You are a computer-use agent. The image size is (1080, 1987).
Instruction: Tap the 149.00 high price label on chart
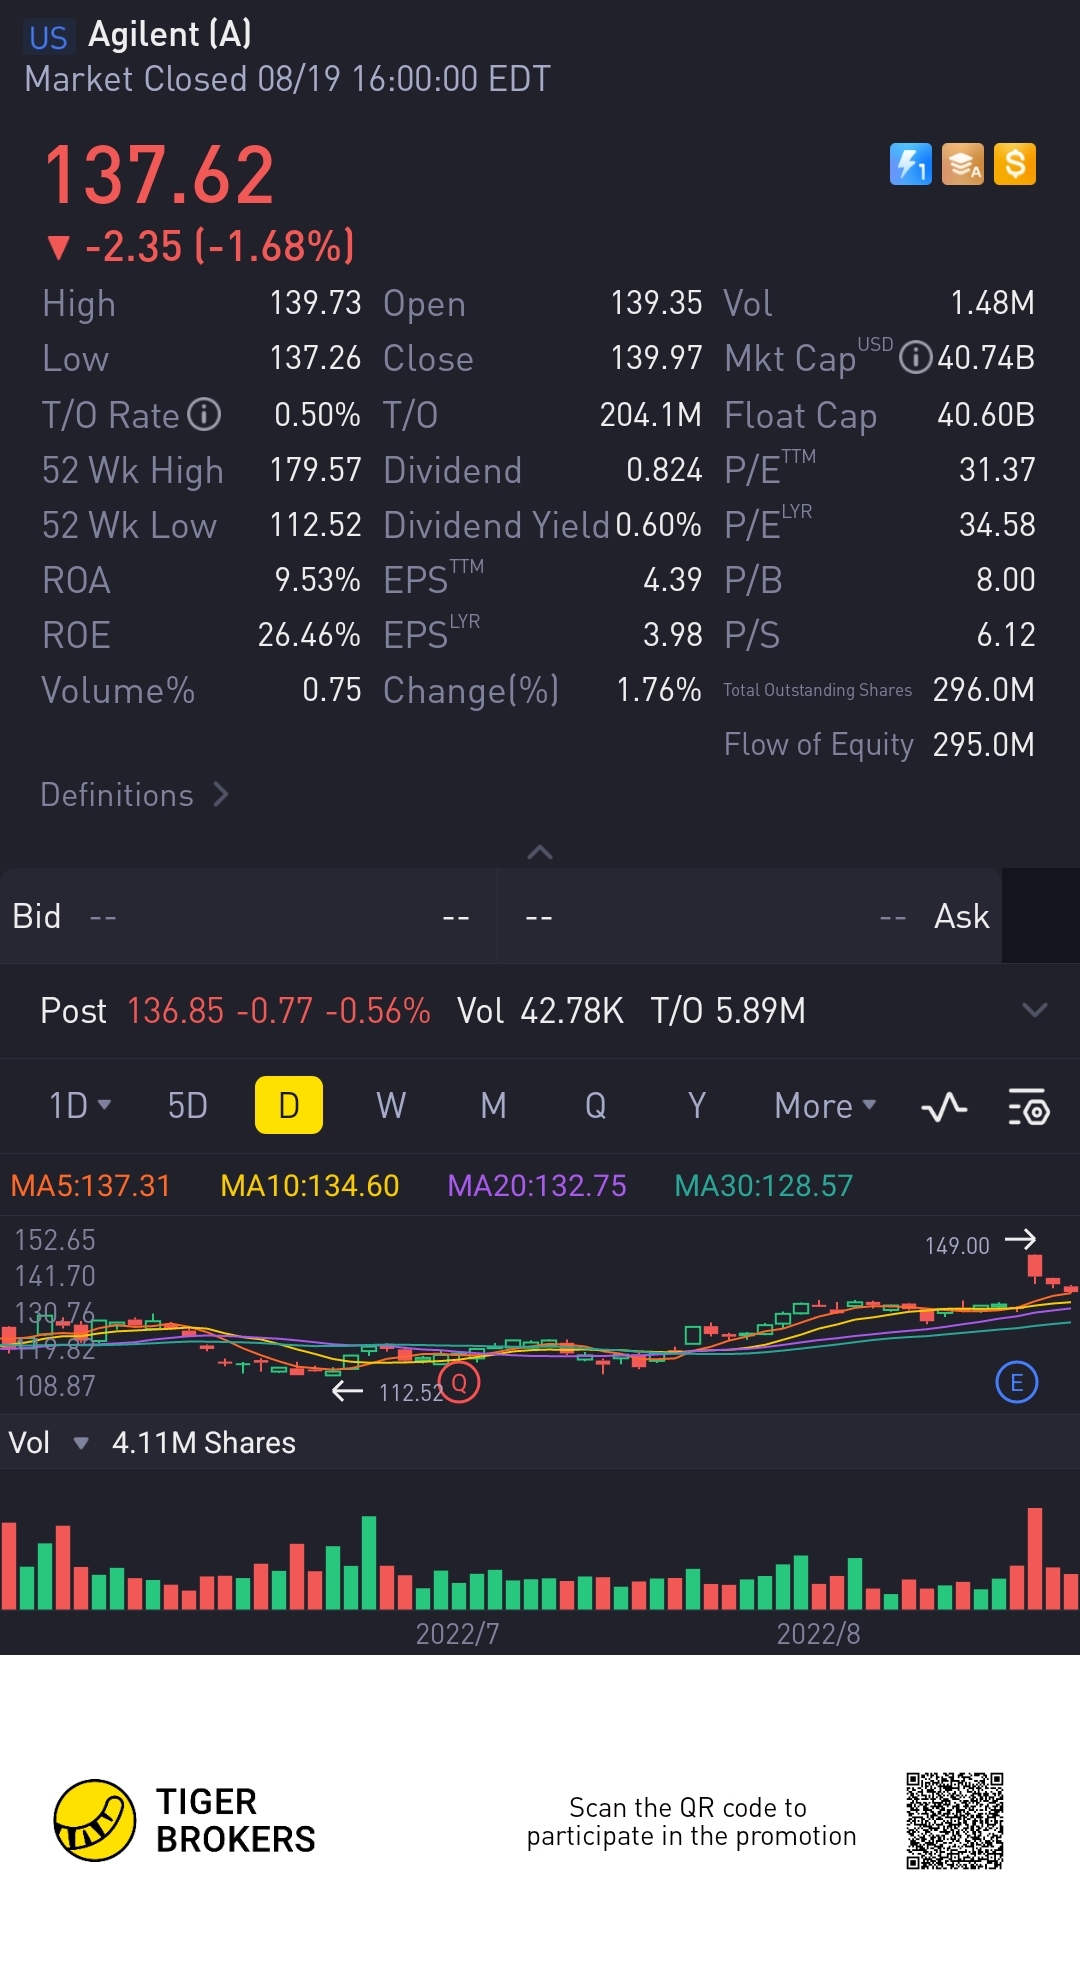click(957, 1246)
